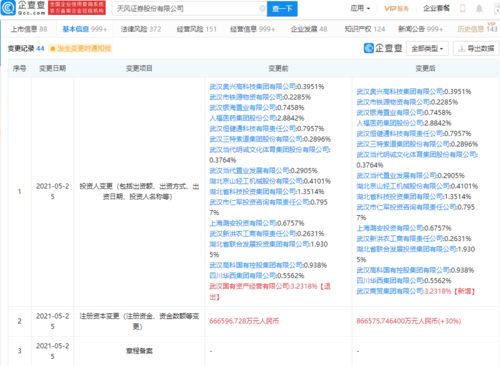Switch to the 知识产权 124 tab
This screenshot has height=366, width=500.
click(365, 29)
